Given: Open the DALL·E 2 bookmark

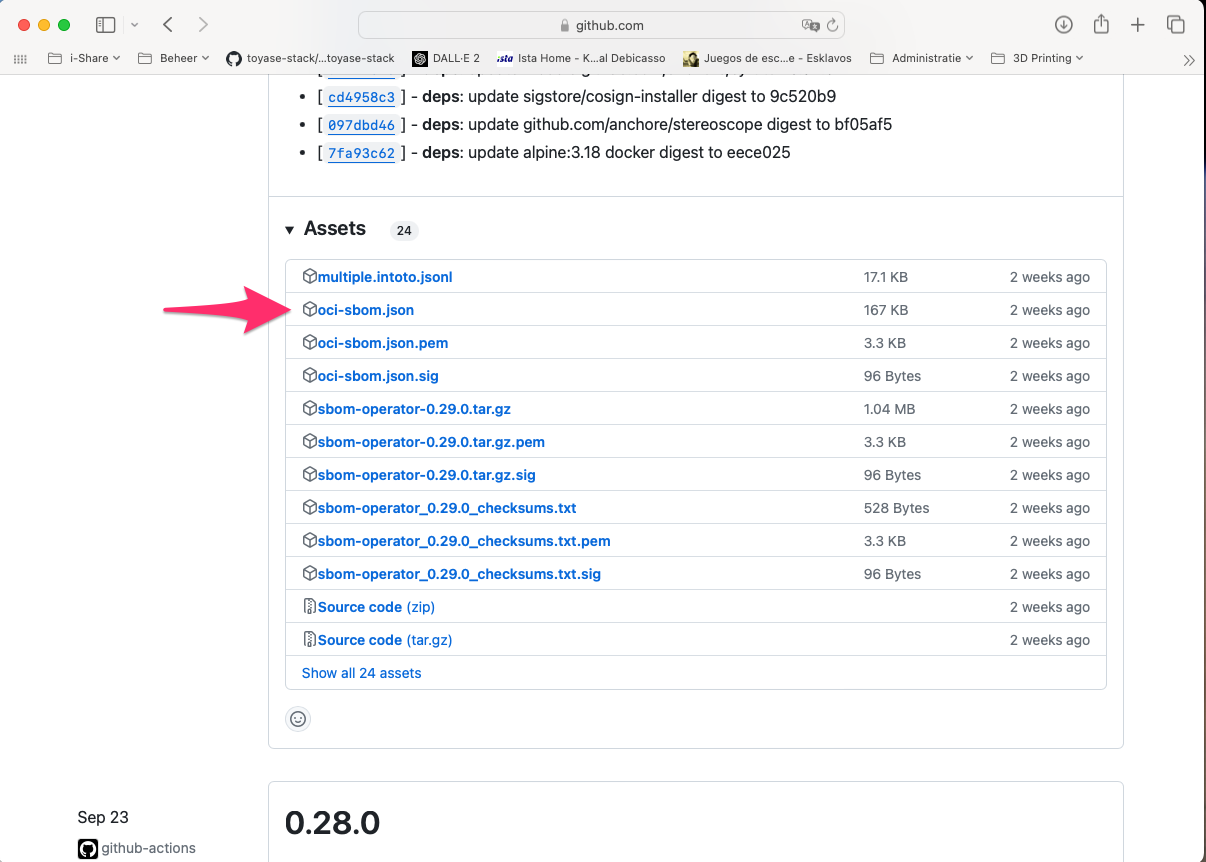Looking at the screenshot, I should click(446, 58).
